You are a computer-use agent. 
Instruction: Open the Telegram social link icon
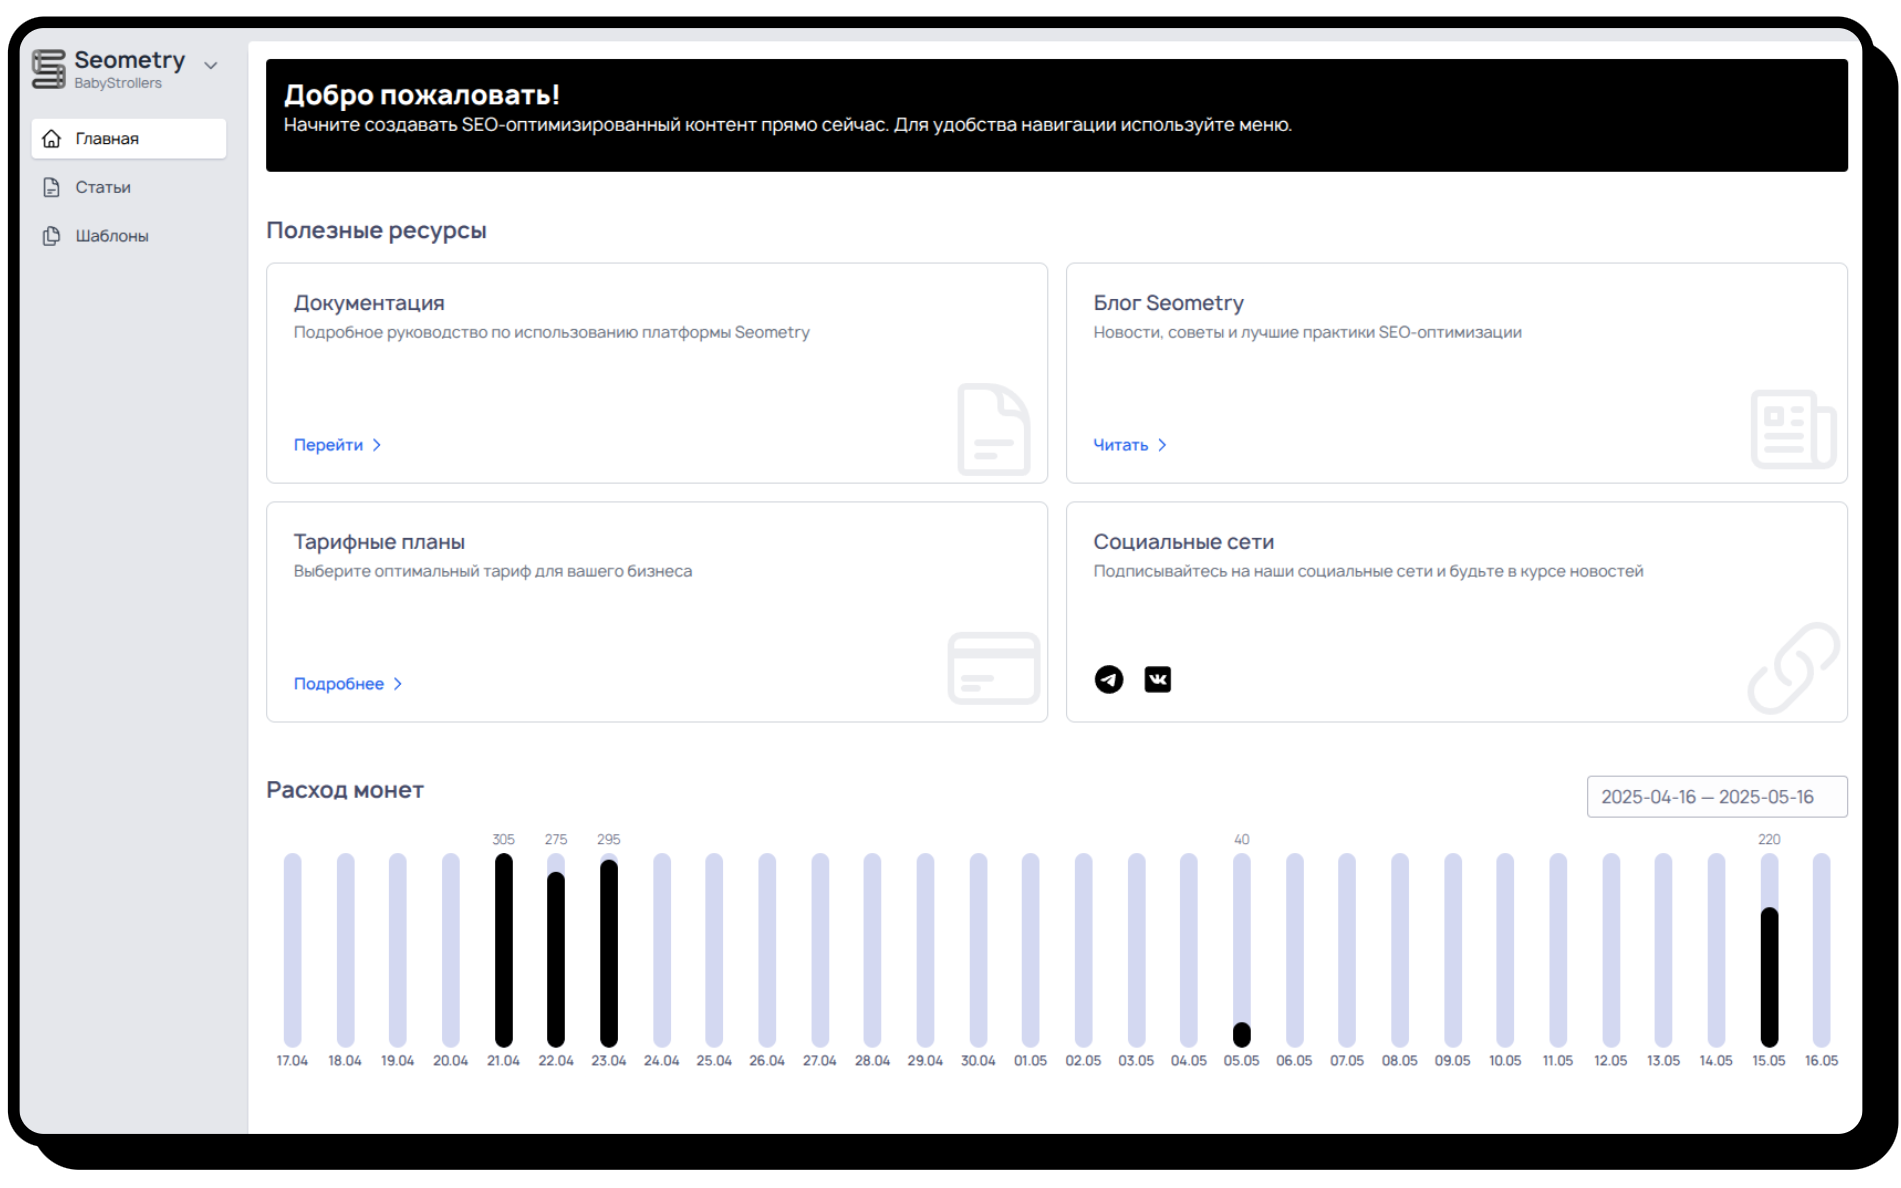point(1108,680)
